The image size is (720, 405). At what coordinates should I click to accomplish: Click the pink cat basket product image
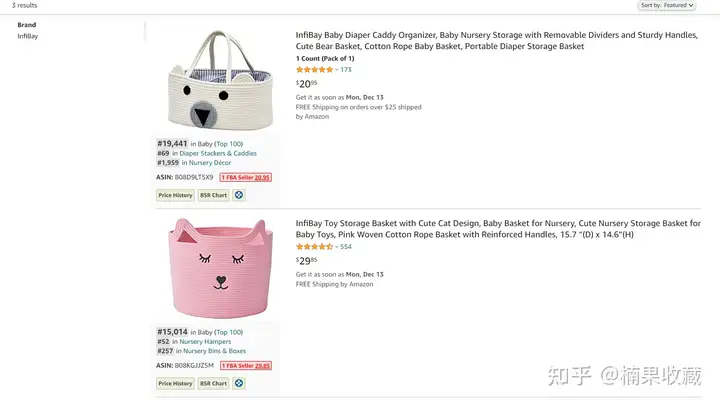[216, 268]
